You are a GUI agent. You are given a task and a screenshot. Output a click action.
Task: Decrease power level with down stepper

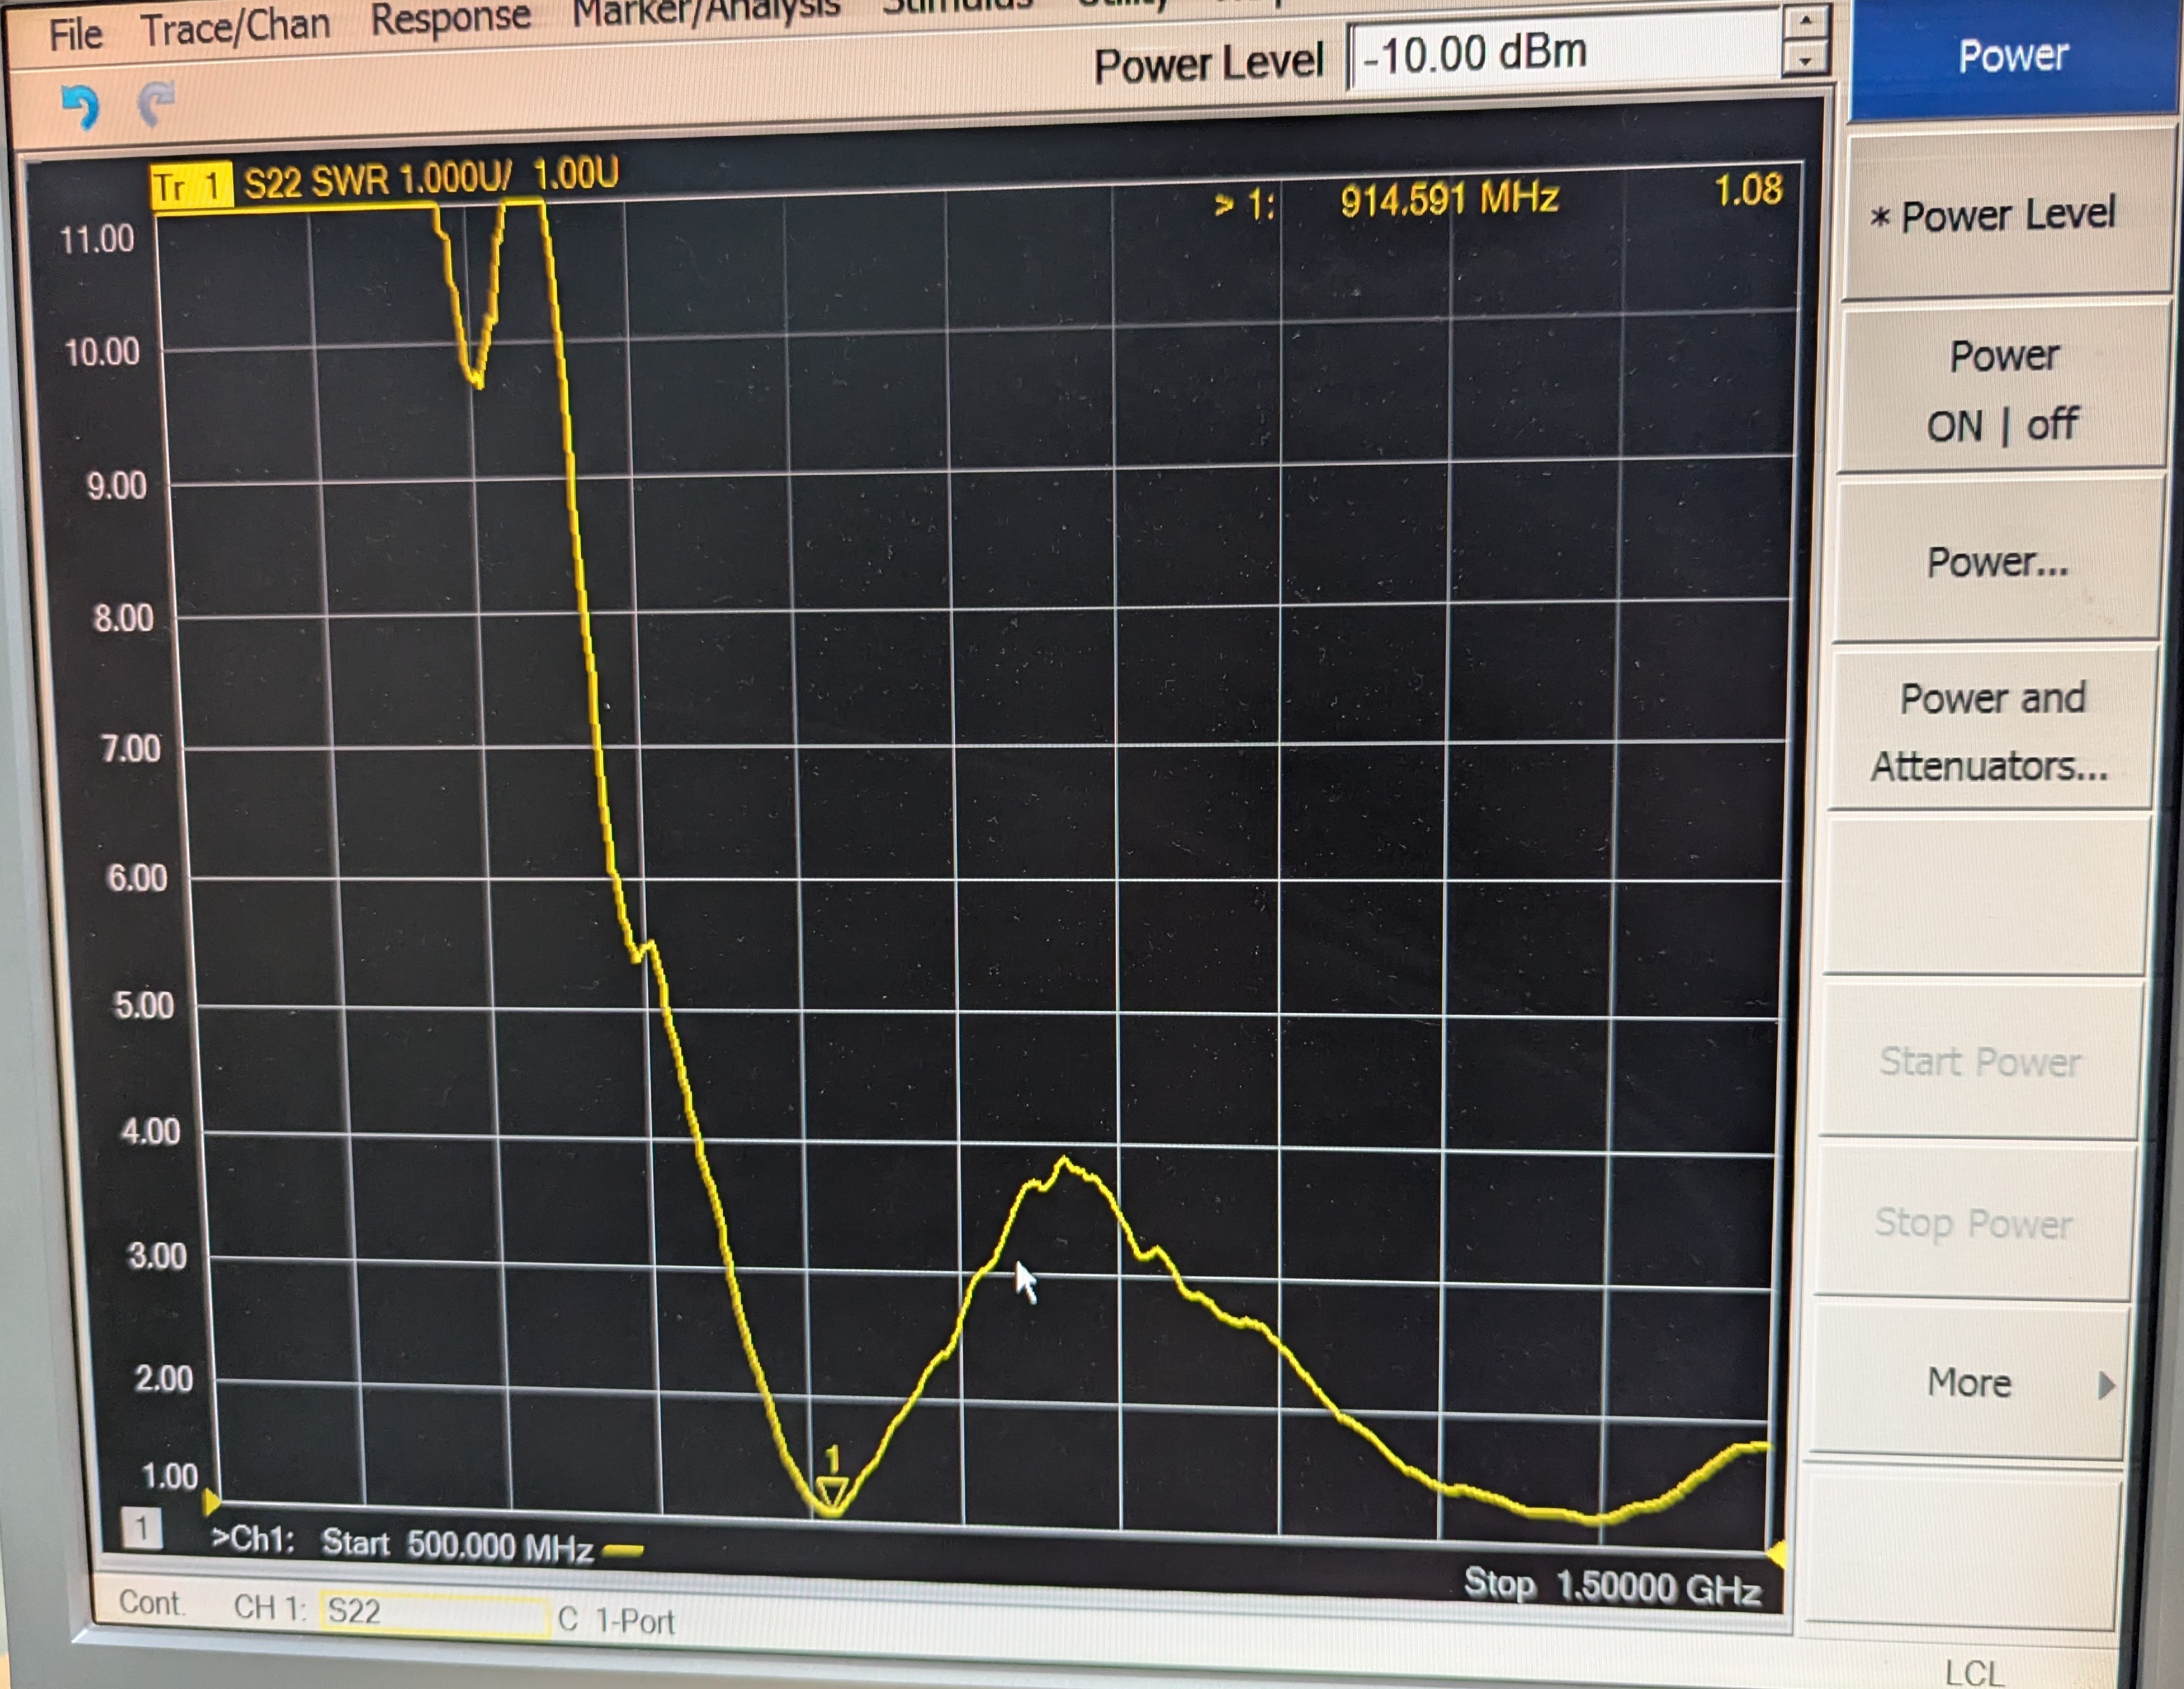tap(1805, 61)
